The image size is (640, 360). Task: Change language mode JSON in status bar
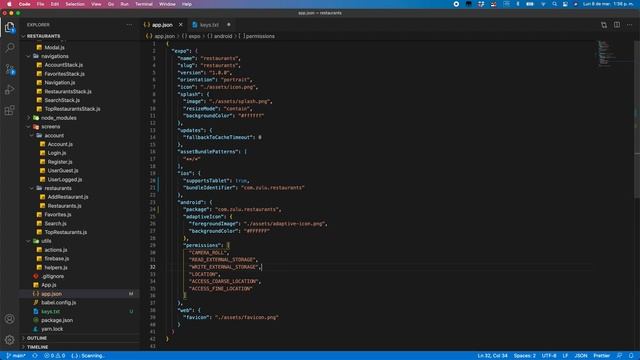580,356
